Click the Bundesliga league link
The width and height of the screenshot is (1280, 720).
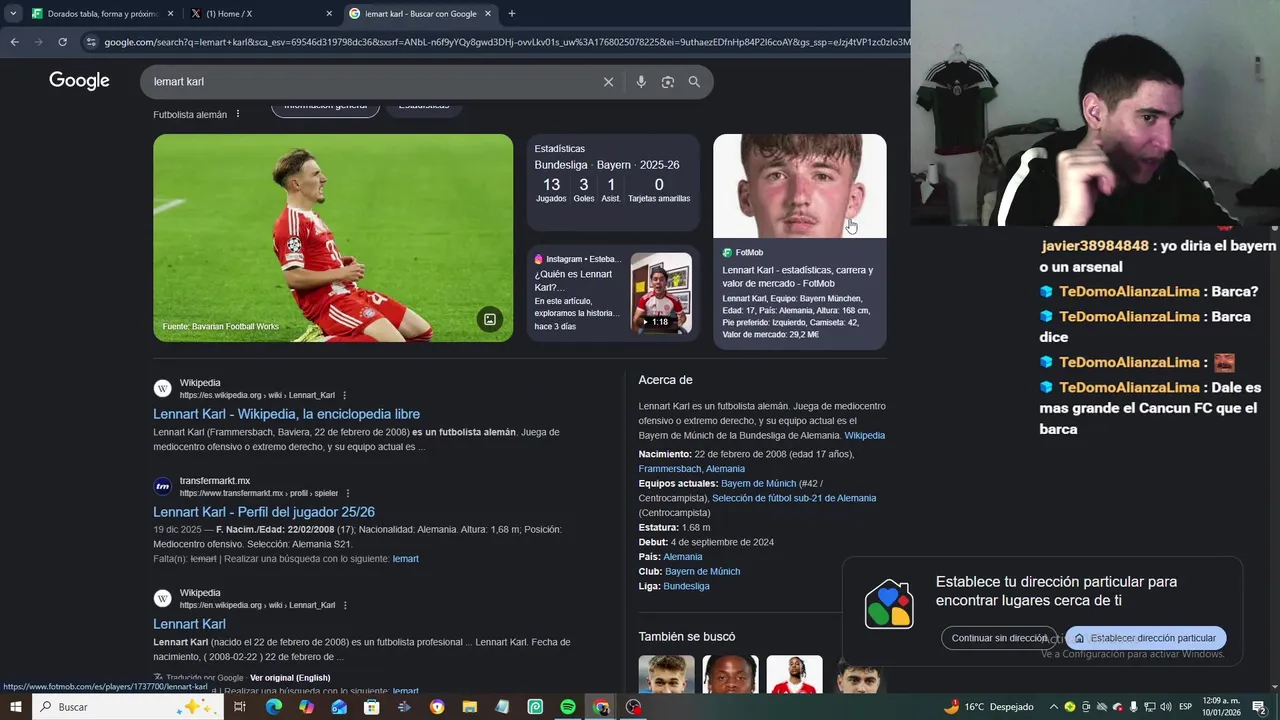pyautogui.click(x=686, y=586)
